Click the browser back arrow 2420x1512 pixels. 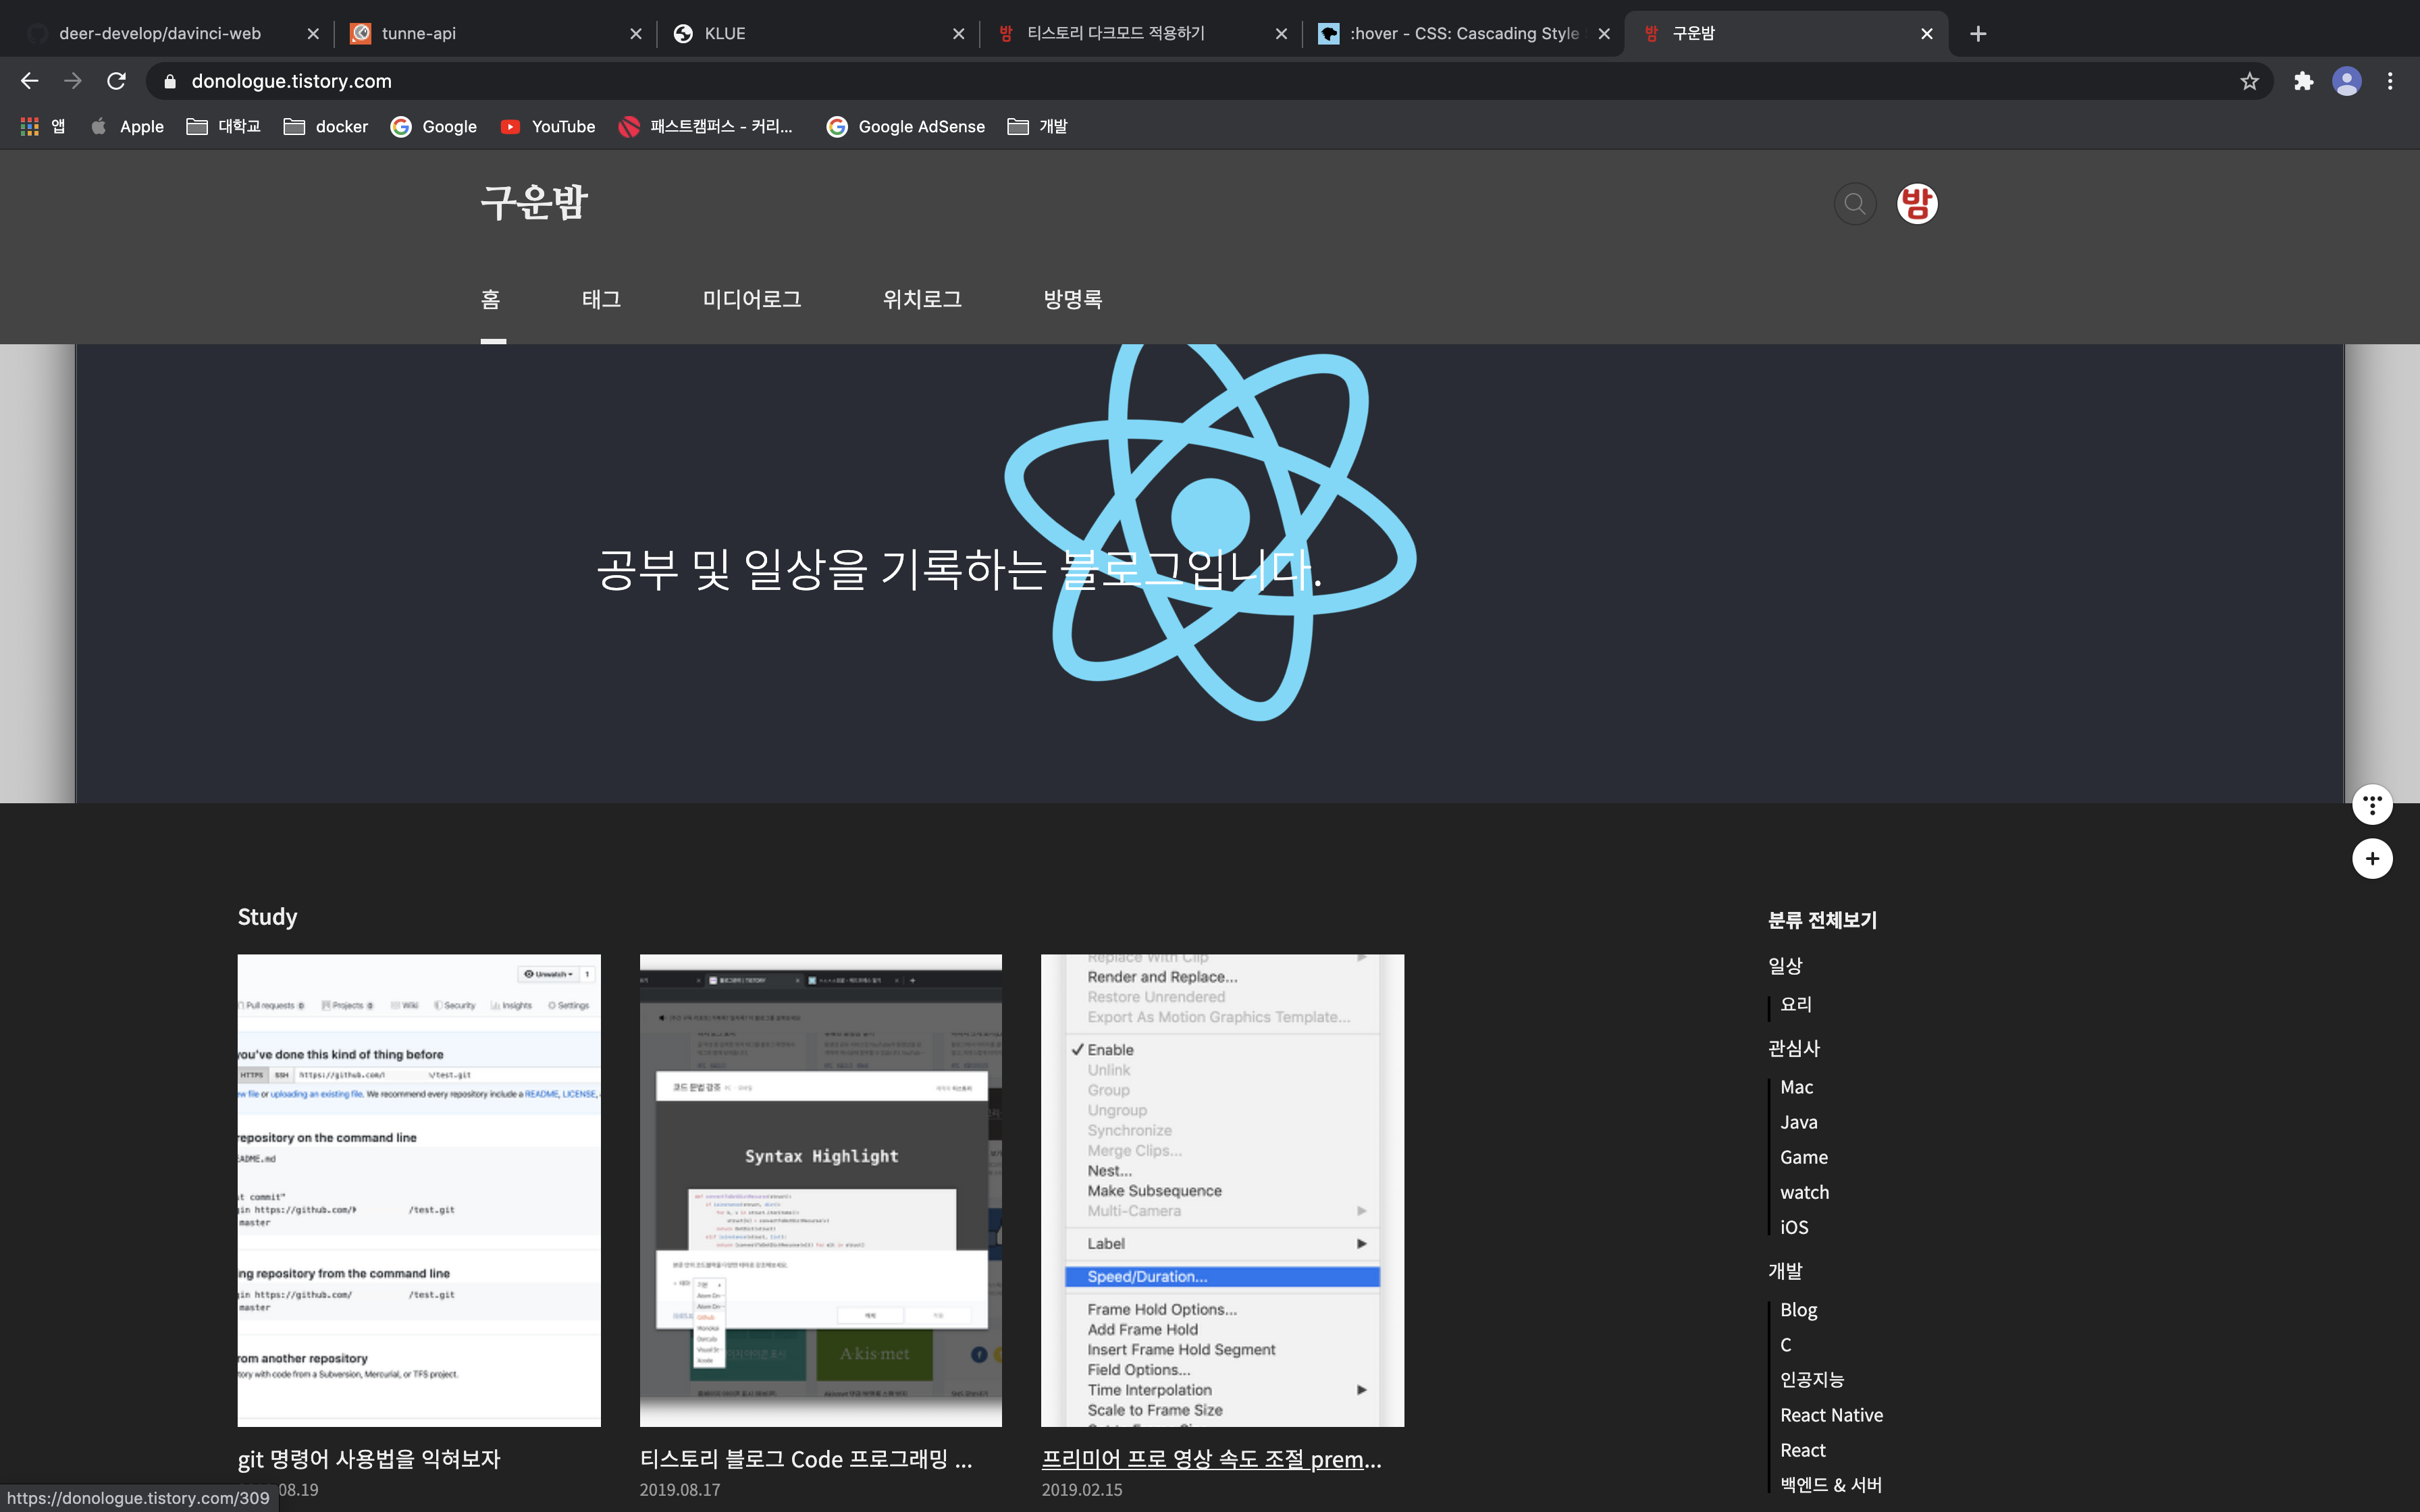point(30,81)
